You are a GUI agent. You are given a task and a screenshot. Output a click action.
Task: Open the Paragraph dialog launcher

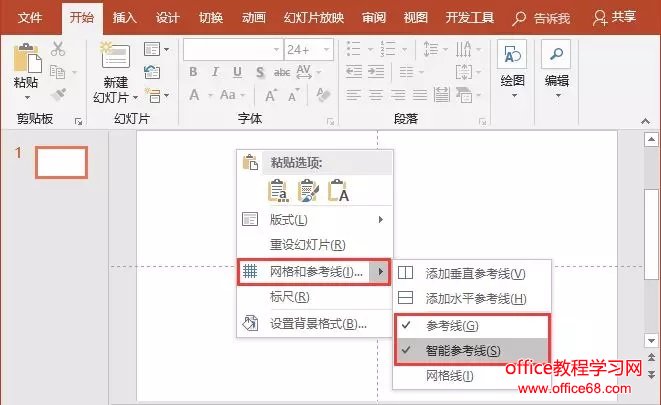tap(483, 122)
